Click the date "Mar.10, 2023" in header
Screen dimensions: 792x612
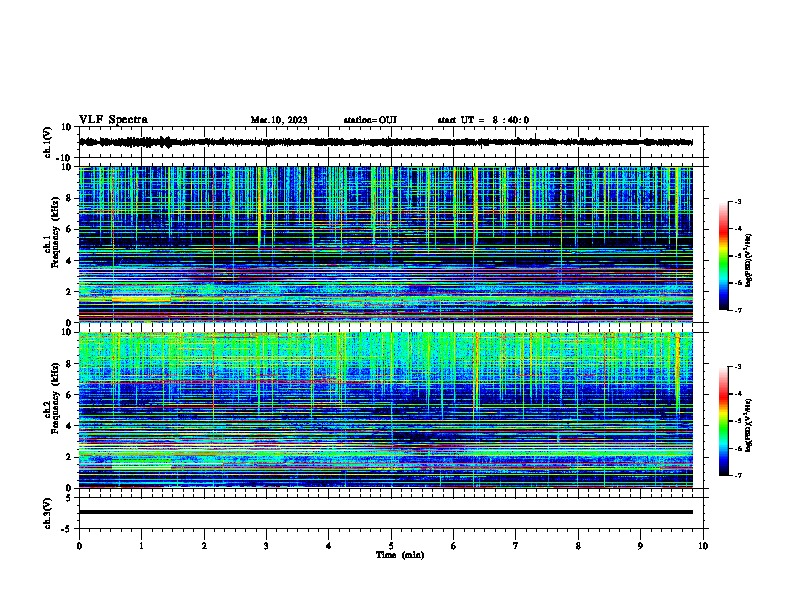click(279, 120)
